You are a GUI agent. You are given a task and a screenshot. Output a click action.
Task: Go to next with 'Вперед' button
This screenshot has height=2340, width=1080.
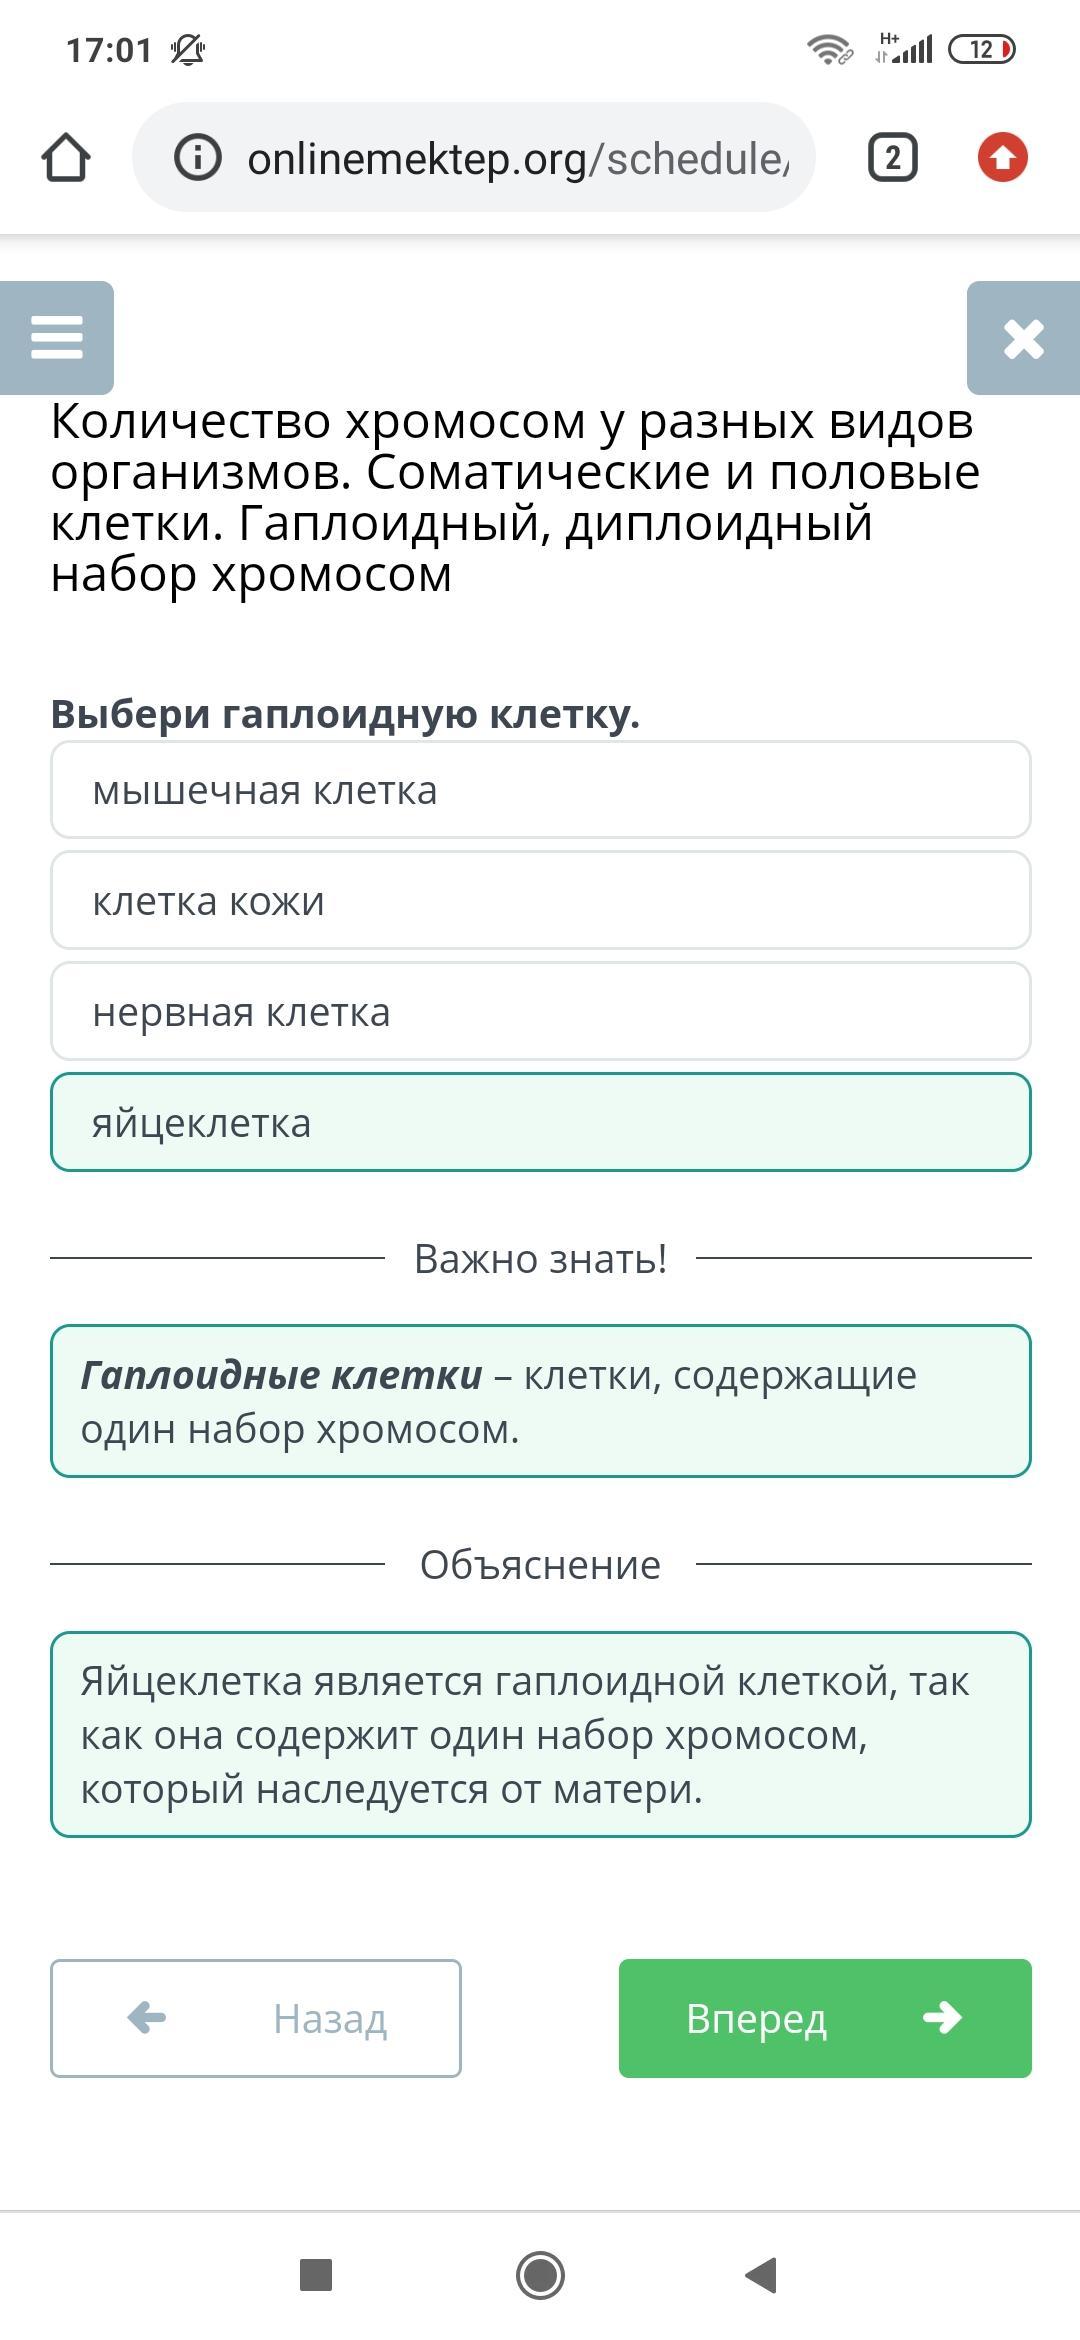(x=825, y=2018)
